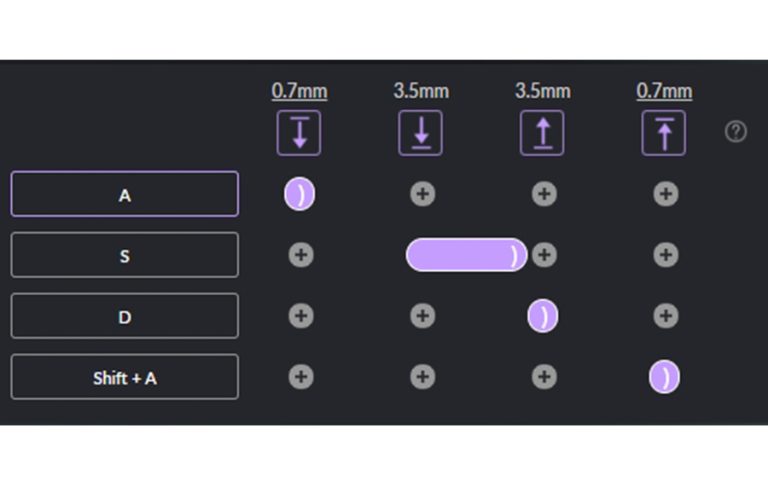Add D key at 3.5mm press column
This screenshot has height=486, width=768.
(x=423, y=316)
